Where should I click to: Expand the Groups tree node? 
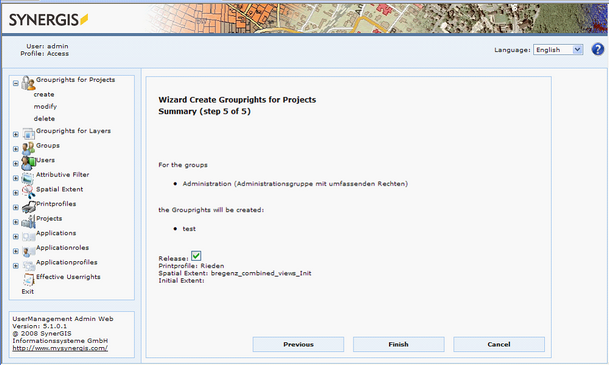(x=16, y=149)
